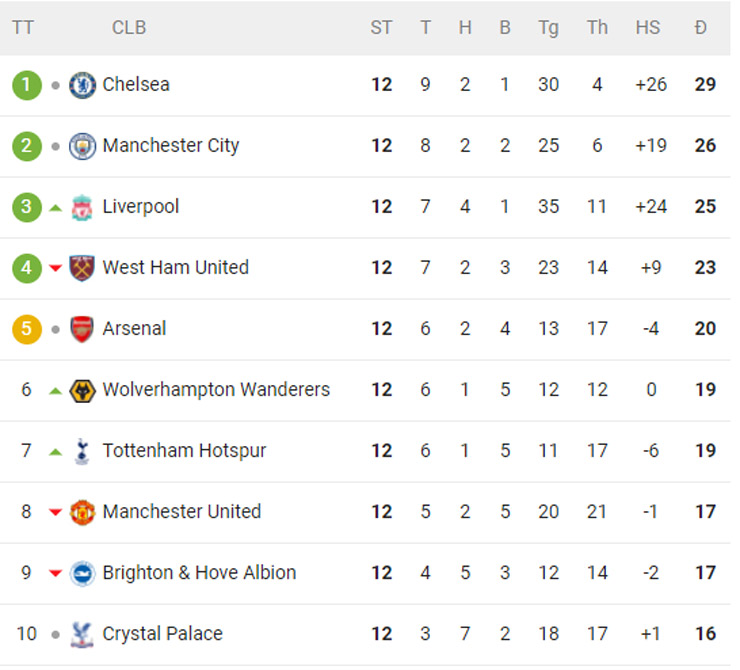Click the CLB column header
Image resolution: width=740 pixels, height=670 pixels.
pos(129,28)
